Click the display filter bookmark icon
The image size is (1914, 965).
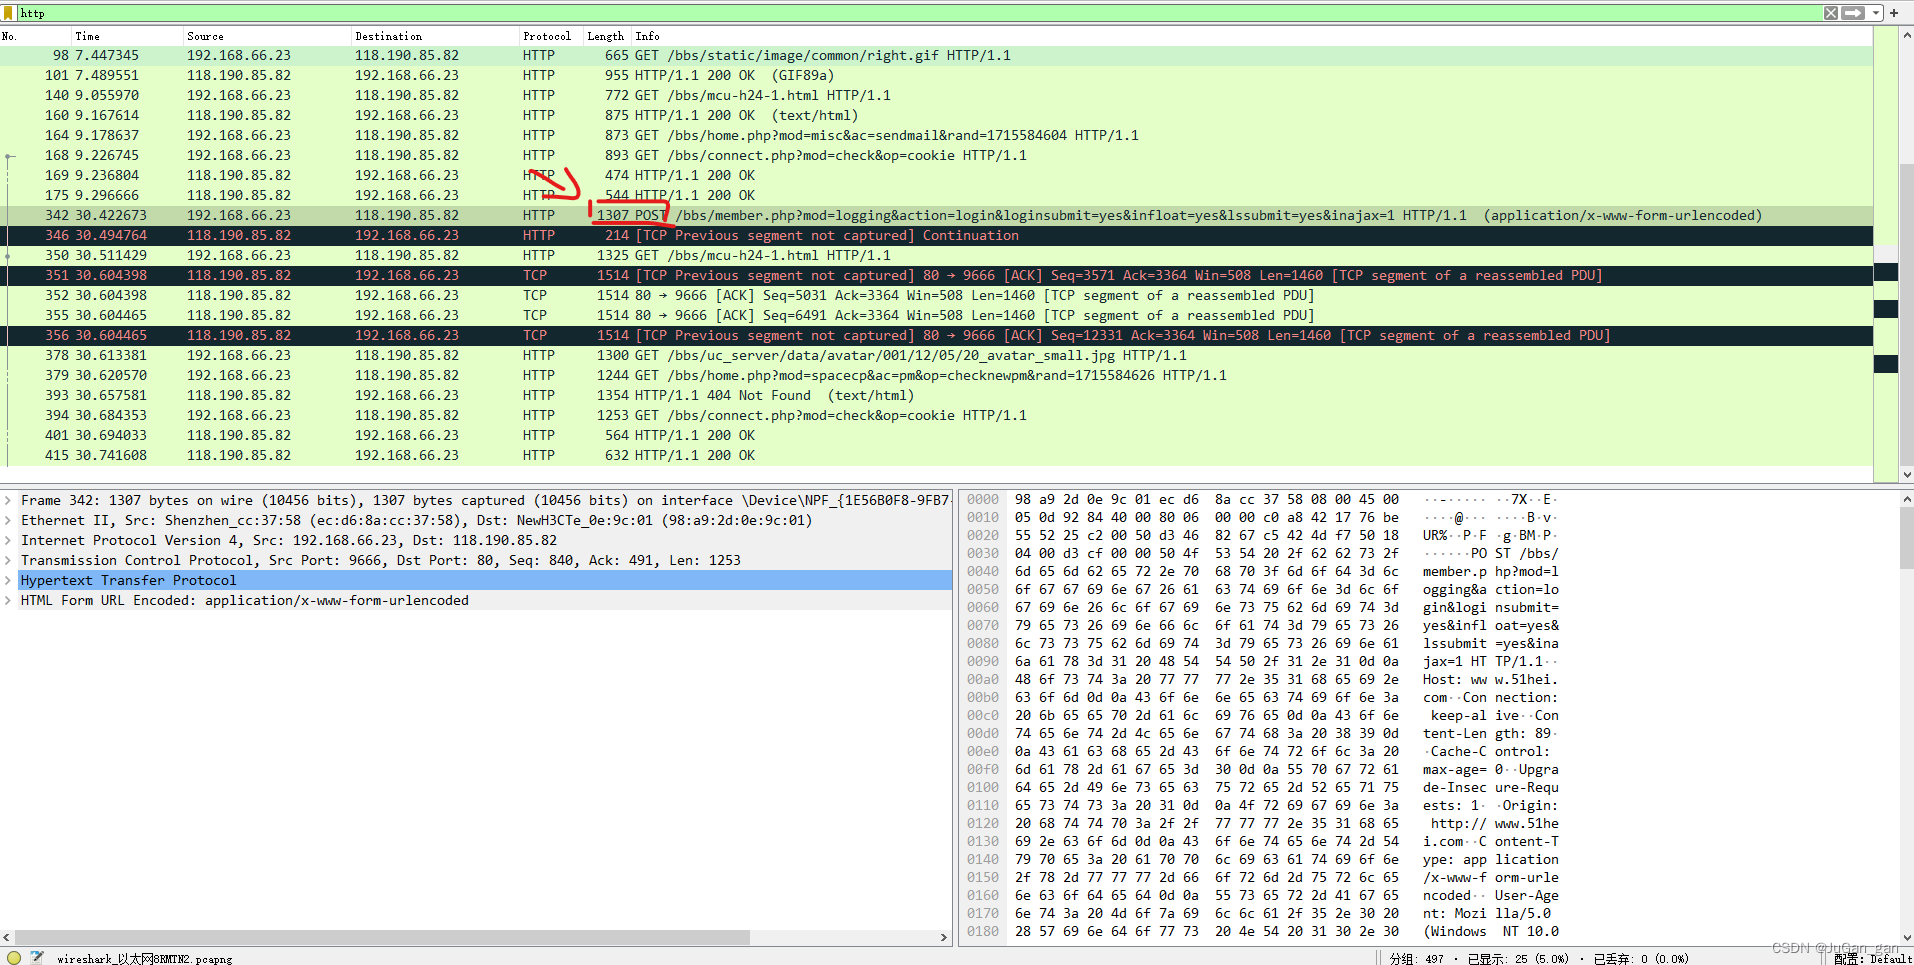tap(10, 13)
